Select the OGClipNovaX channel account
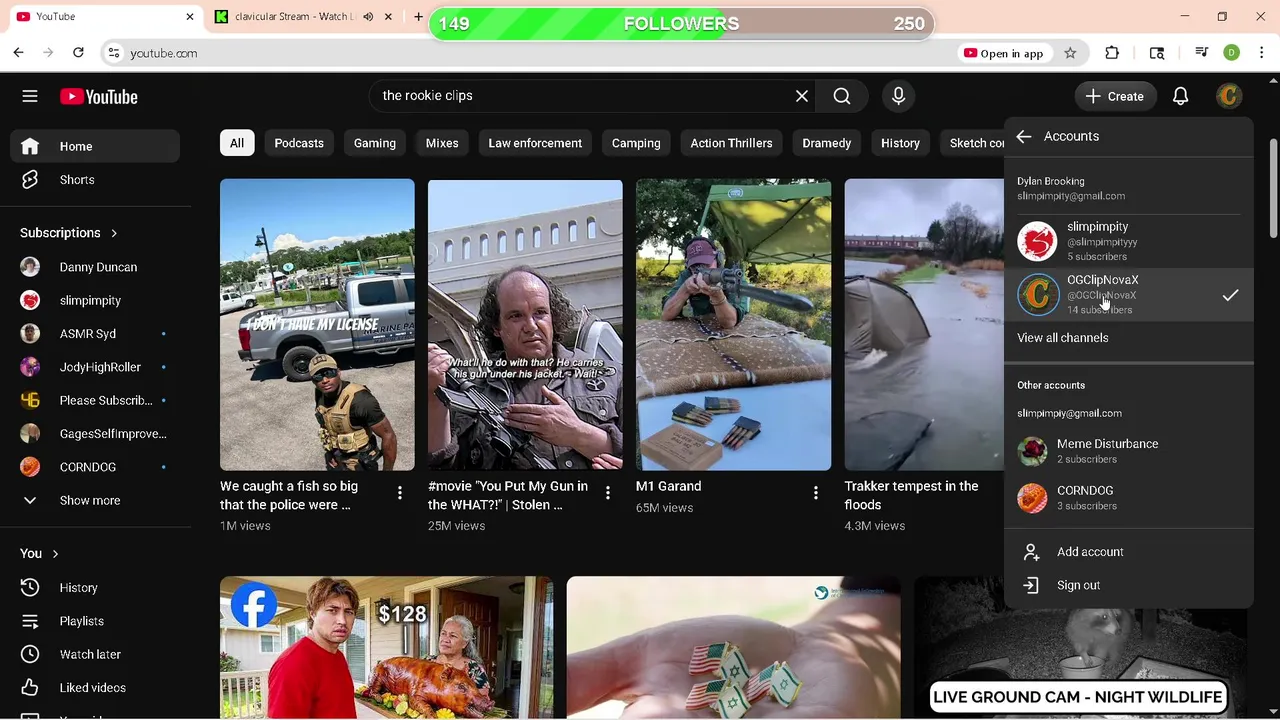This screenshot has width=1280, height=720. tap(1128, 294)
